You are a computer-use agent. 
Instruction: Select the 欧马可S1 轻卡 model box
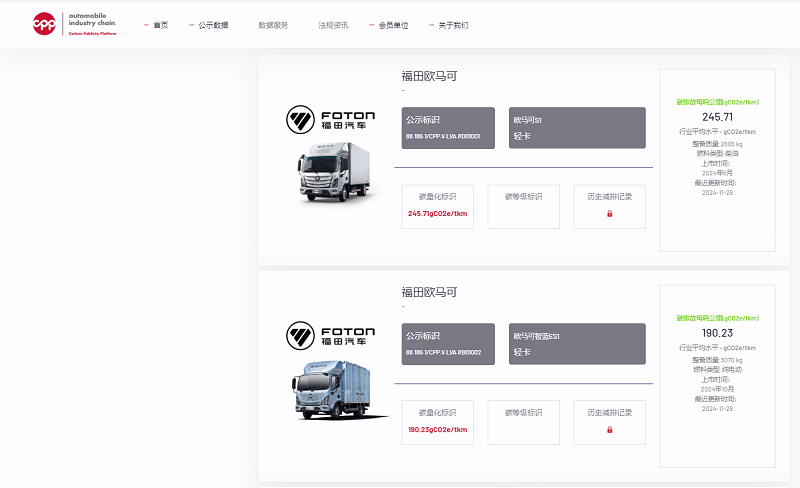coord(577,128)
